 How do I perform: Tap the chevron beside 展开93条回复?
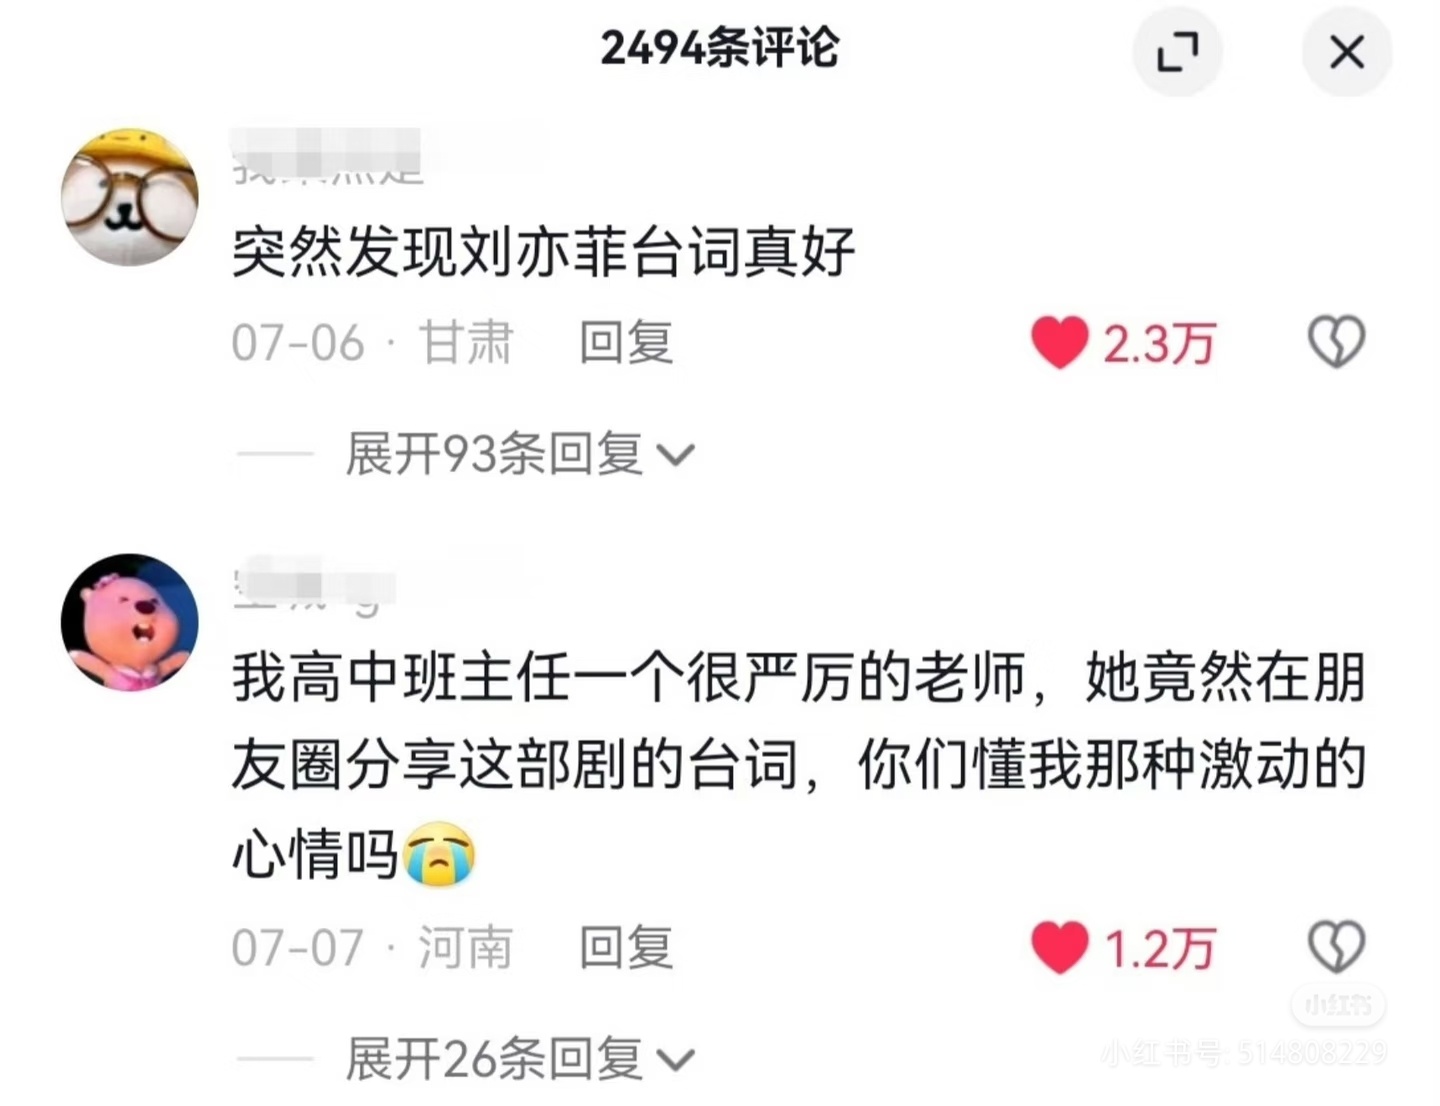point(675,457)
